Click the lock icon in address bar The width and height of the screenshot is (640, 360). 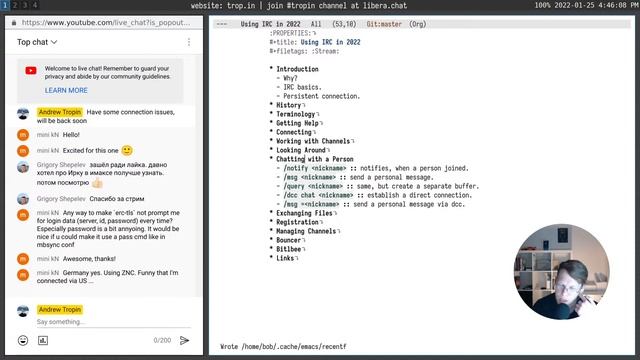point(14,23)
